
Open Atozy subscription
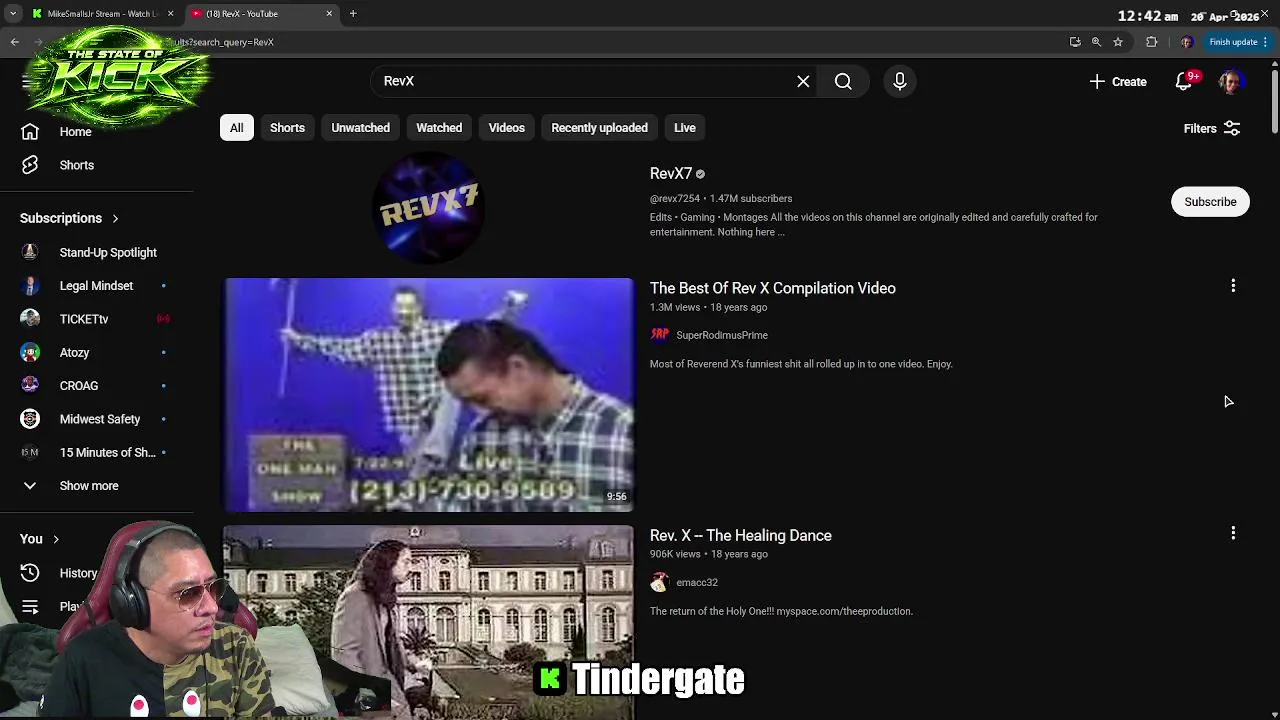97,353
